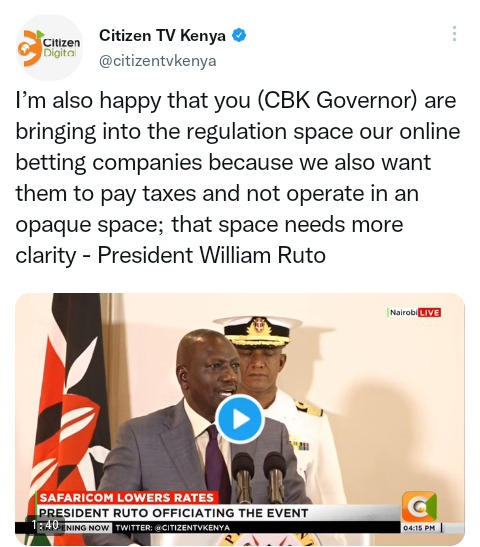Click the naval officer's white cap
The image size is (480, 547).
point(257,330)
